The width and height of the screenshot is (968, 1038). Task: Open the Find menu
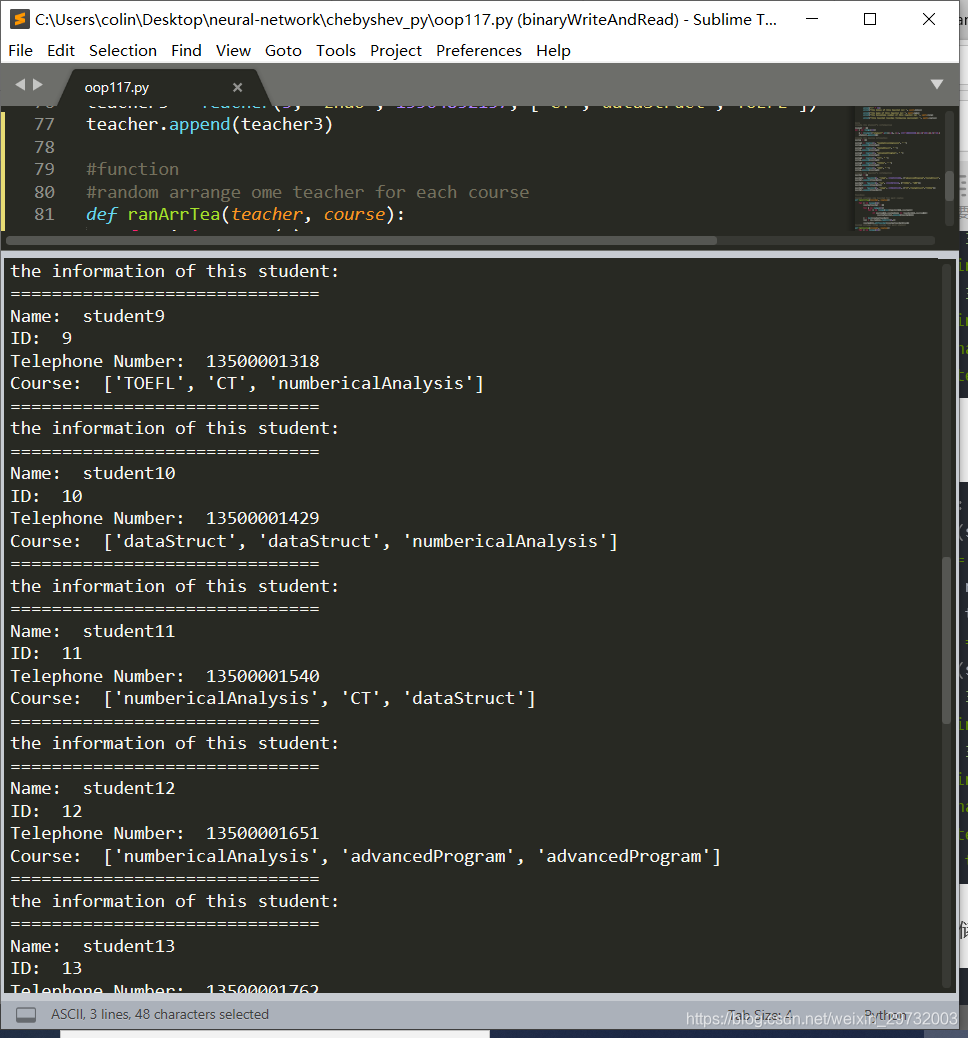click(x=186, y=50)
